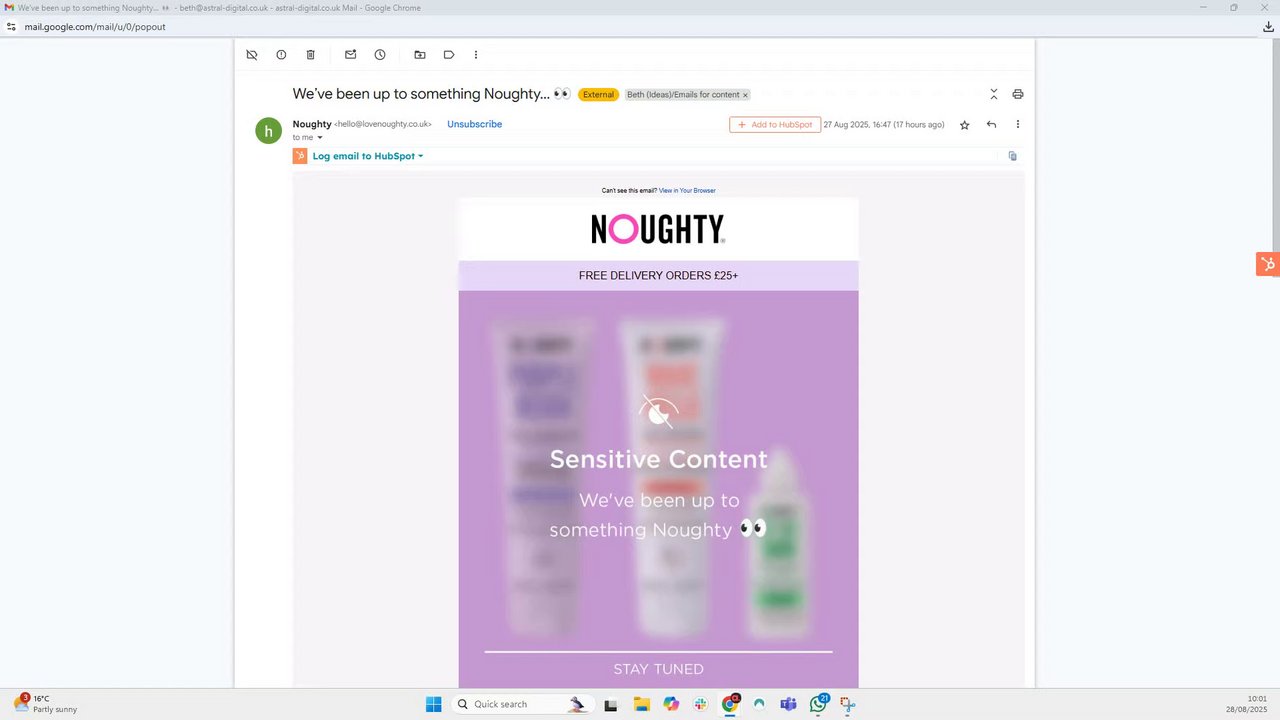Viewport: 1280px width, 720px height.
Task: Reply using the arrow icon
Action: [x=991, y=125]
